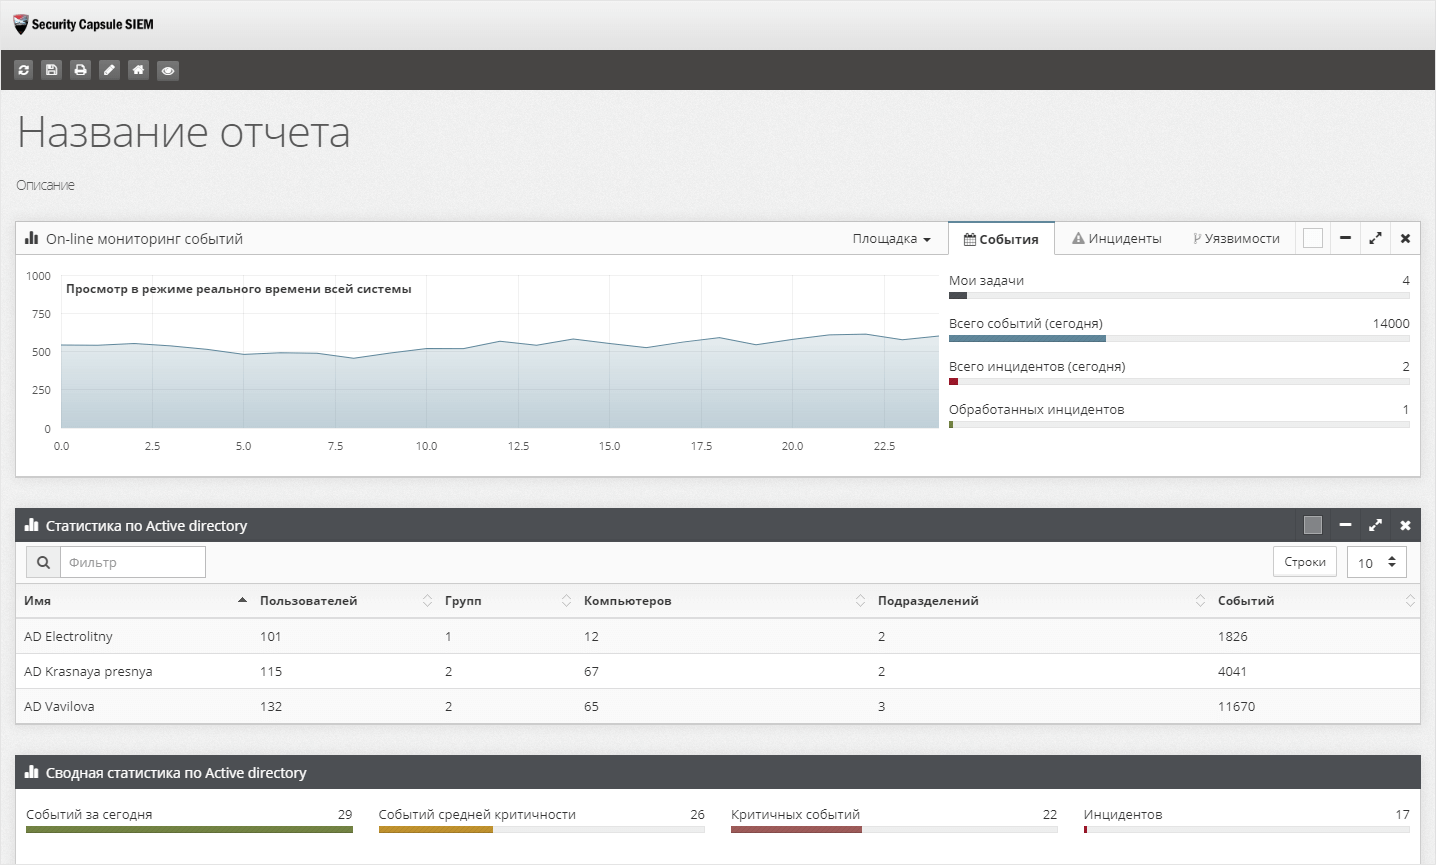Click the Security Capsule SIEM logo
Screen dimensions: 1436x865
(x=84, y=24)
